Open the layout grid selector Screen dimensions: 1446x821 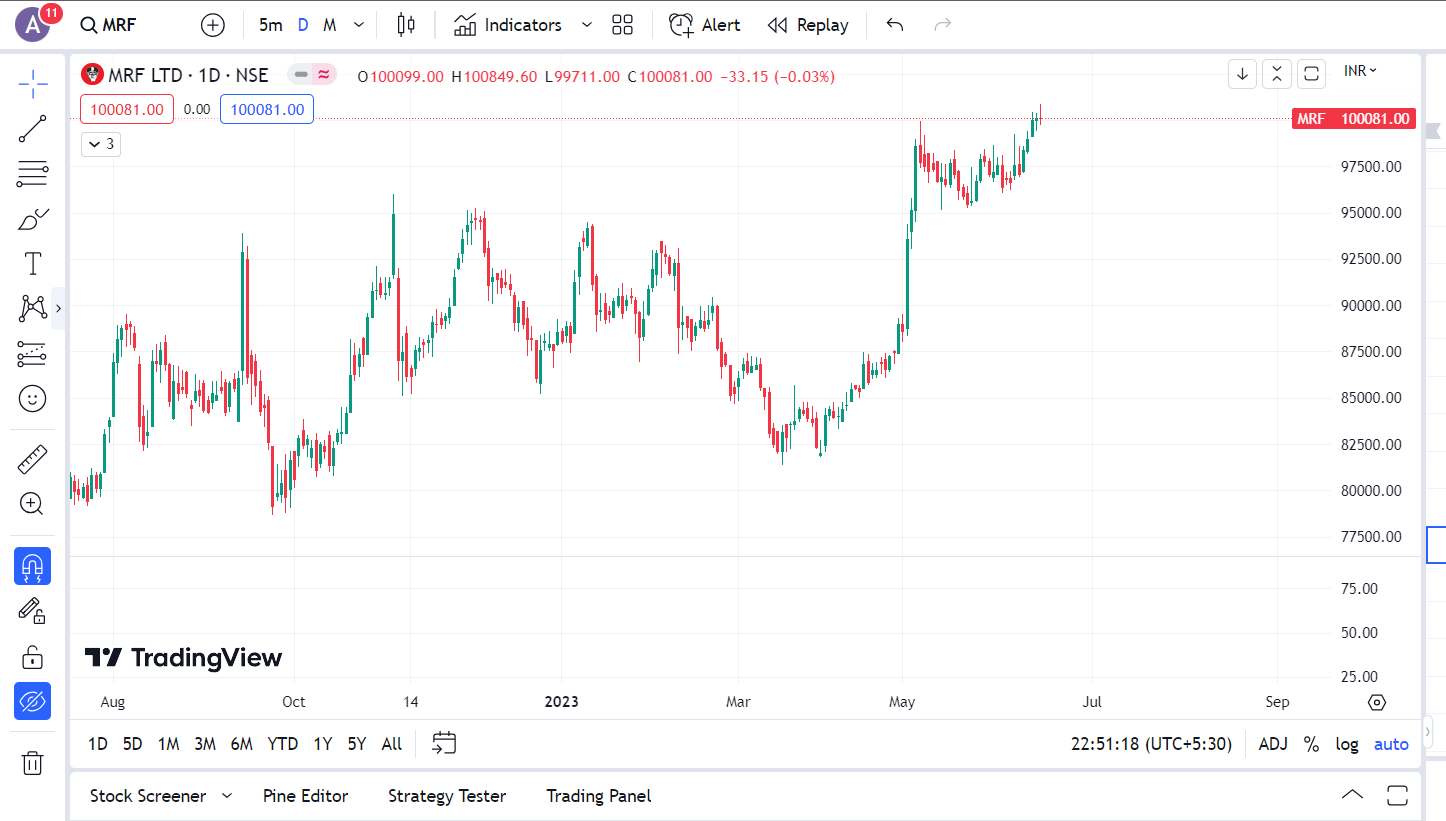tap(623, 25)
